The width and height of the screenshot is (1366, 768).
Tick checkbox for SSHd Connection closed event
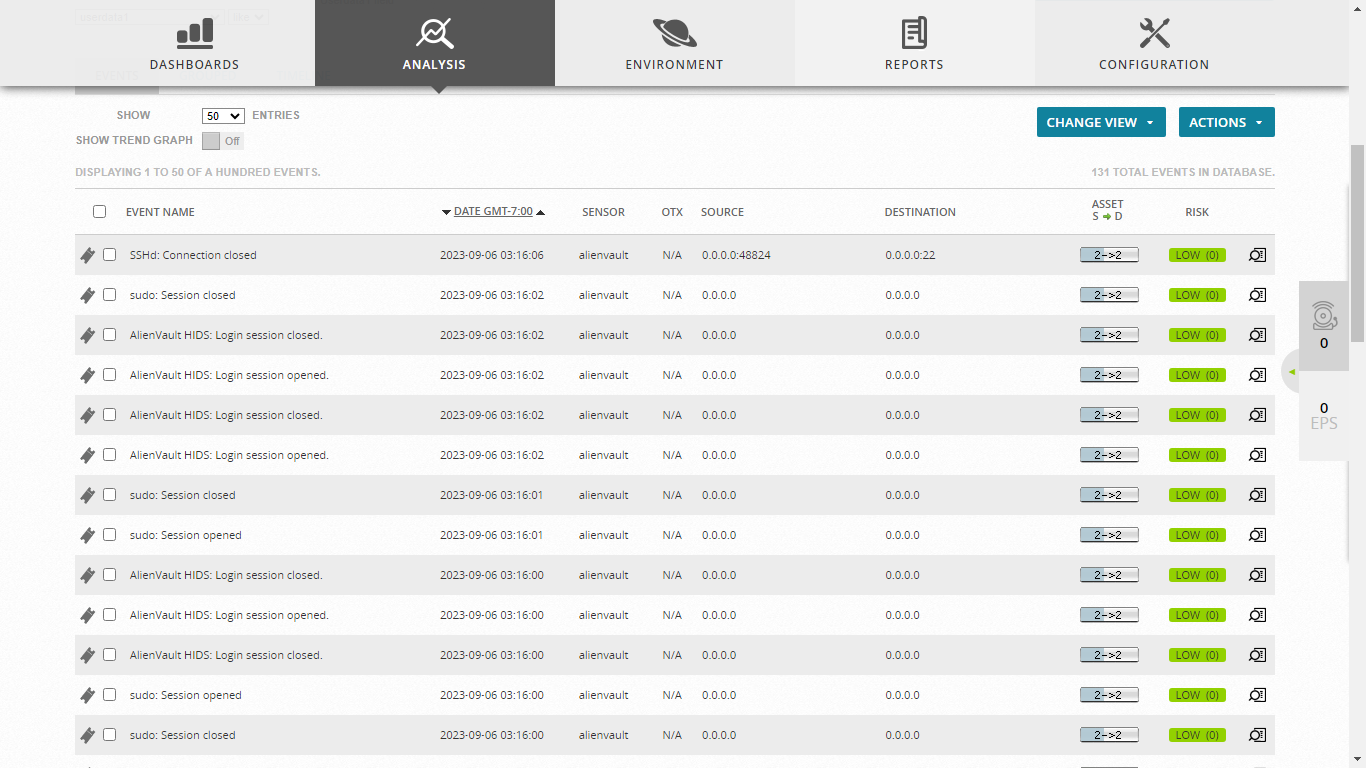(x=110, y=255)
